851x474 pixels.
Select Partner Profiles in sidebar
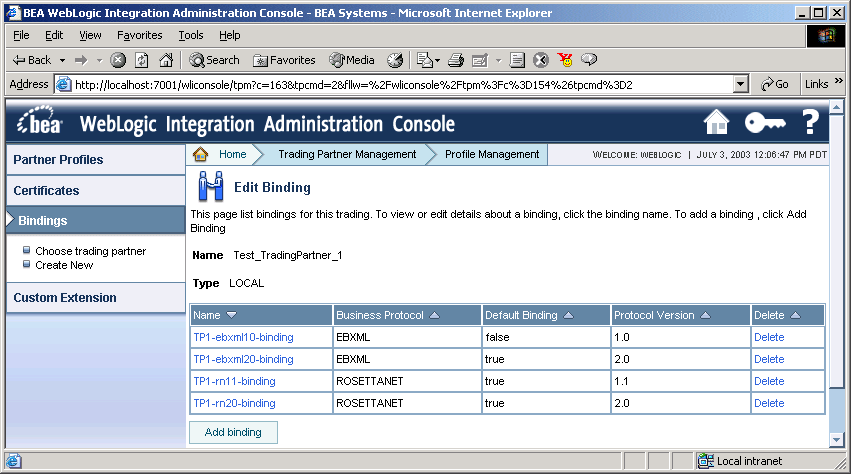[x=96, y=160]
